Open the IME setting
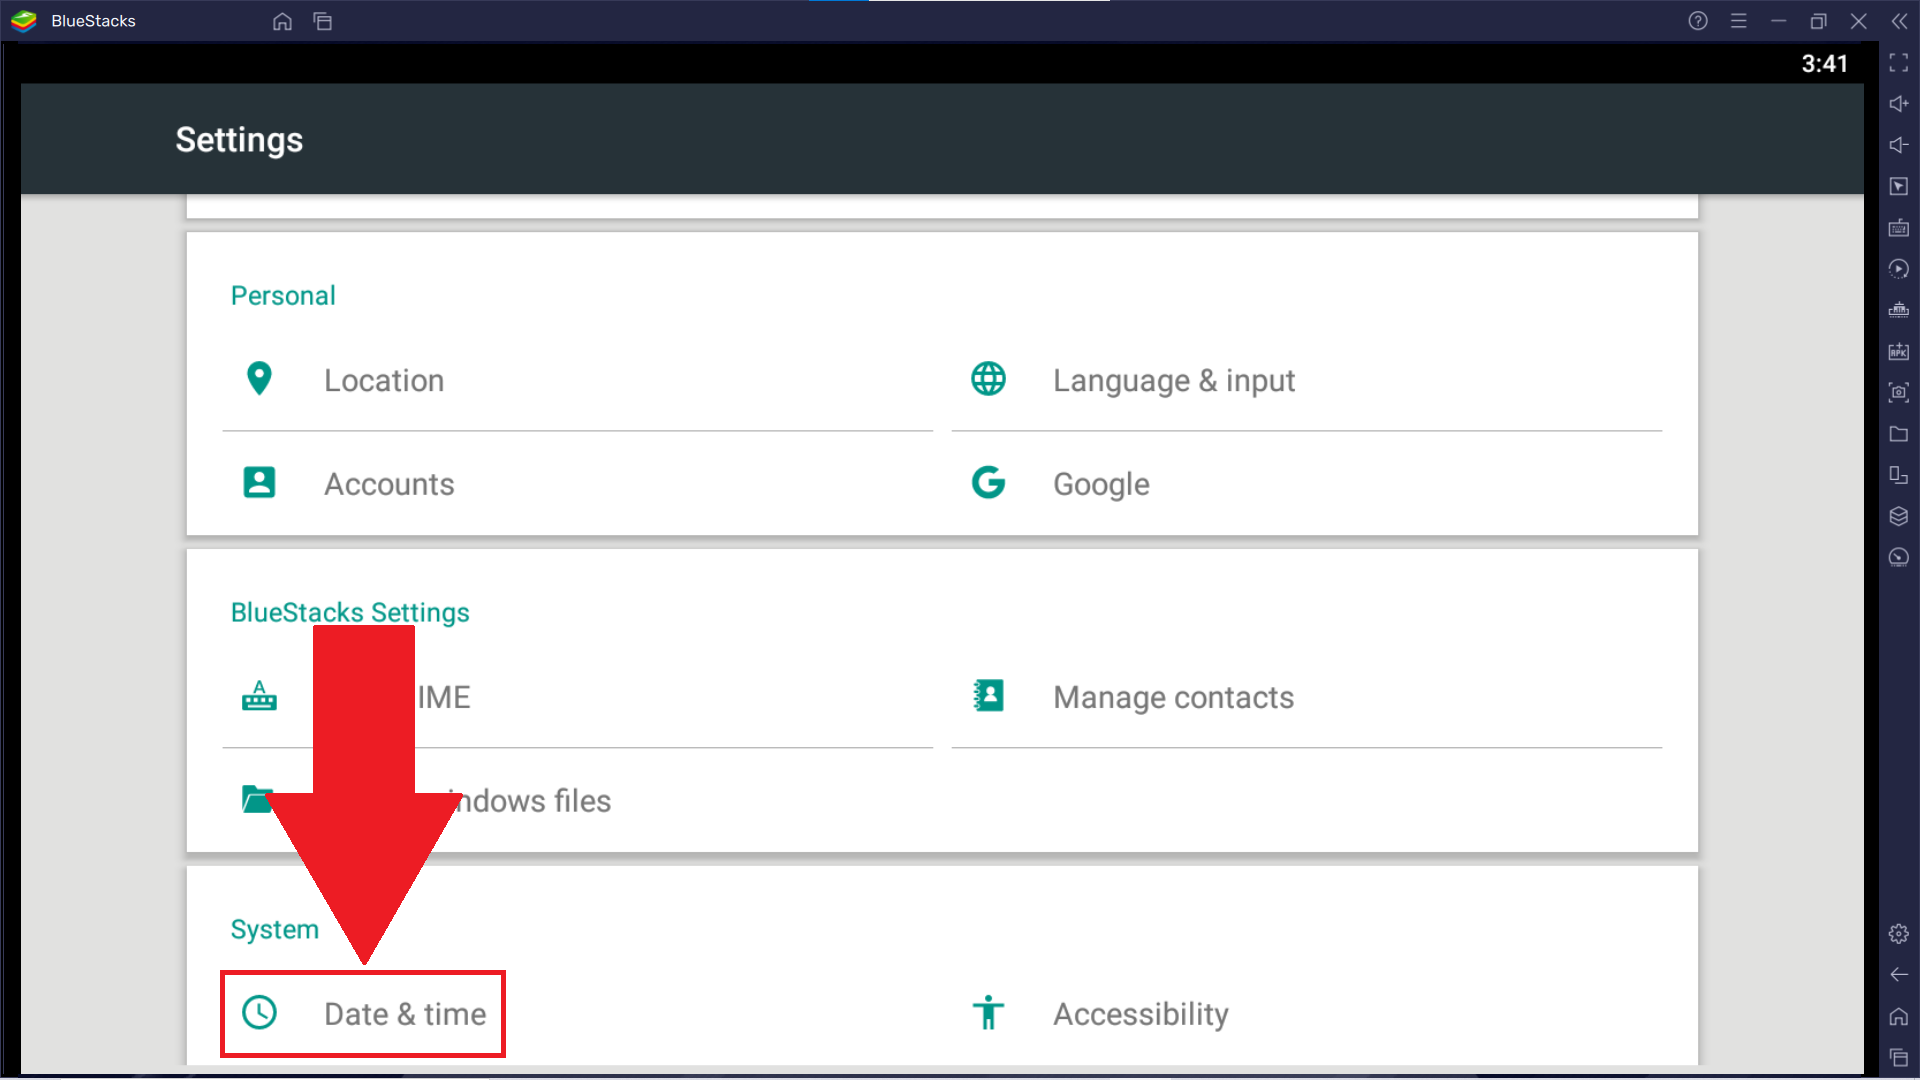The image size is (1920, 1080). tap(578, 697)
